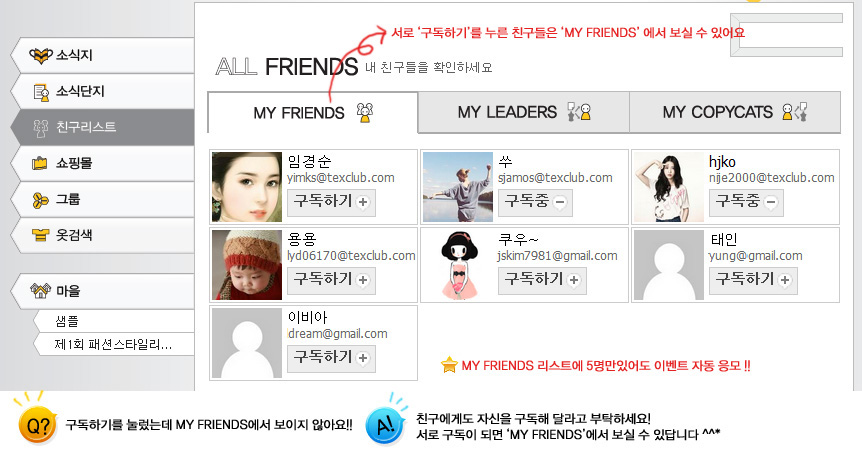Screen dimensions: 862x454
Task: Unsubscribe from 쑤 via 구독중 button
Action: (x=535, y=202)
